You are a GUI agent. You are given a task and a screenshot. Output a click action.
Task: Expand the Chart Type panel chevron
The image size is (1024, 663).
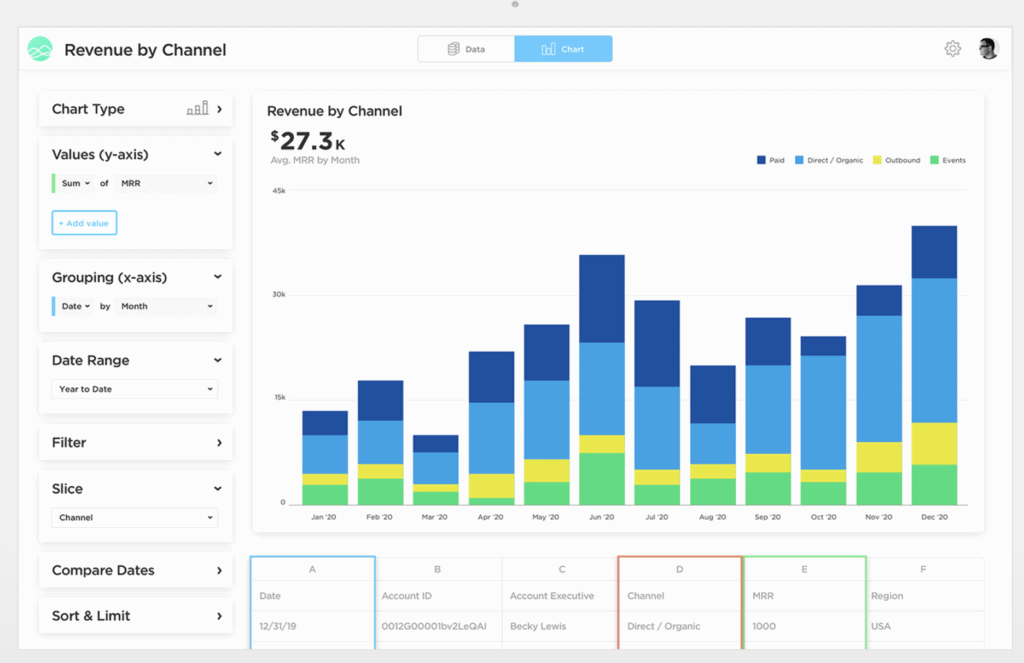click(x=219, y=109)
